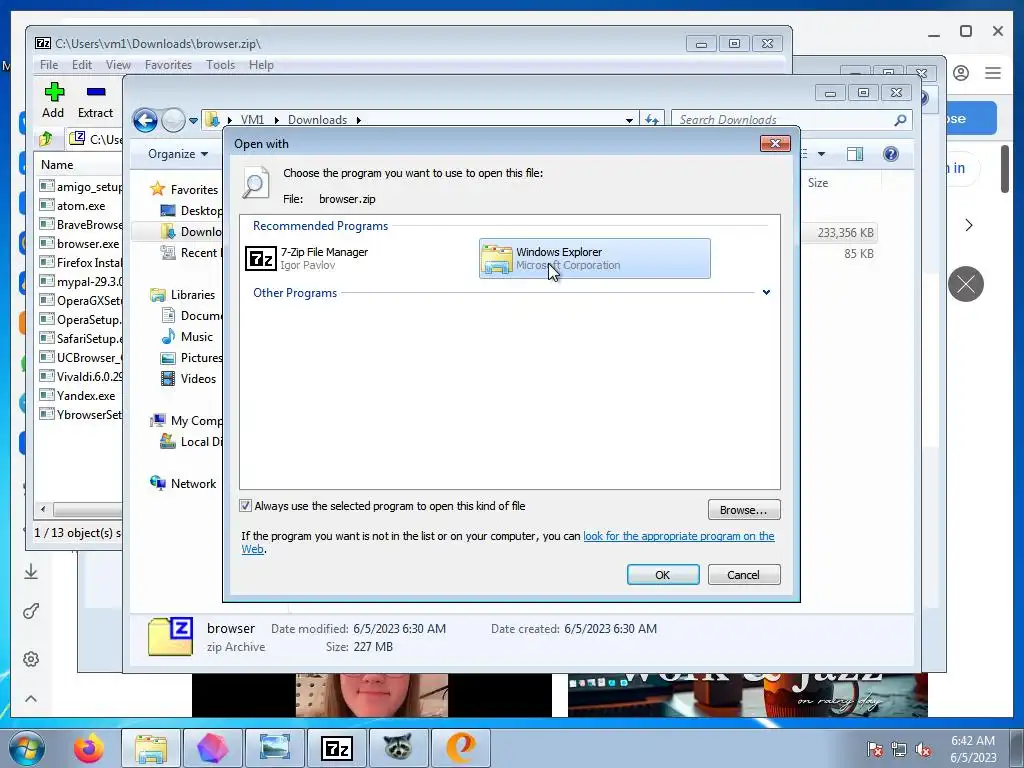Cancel the Open with dialog
Screen dimensions: 1024x768
coord(744,575)
